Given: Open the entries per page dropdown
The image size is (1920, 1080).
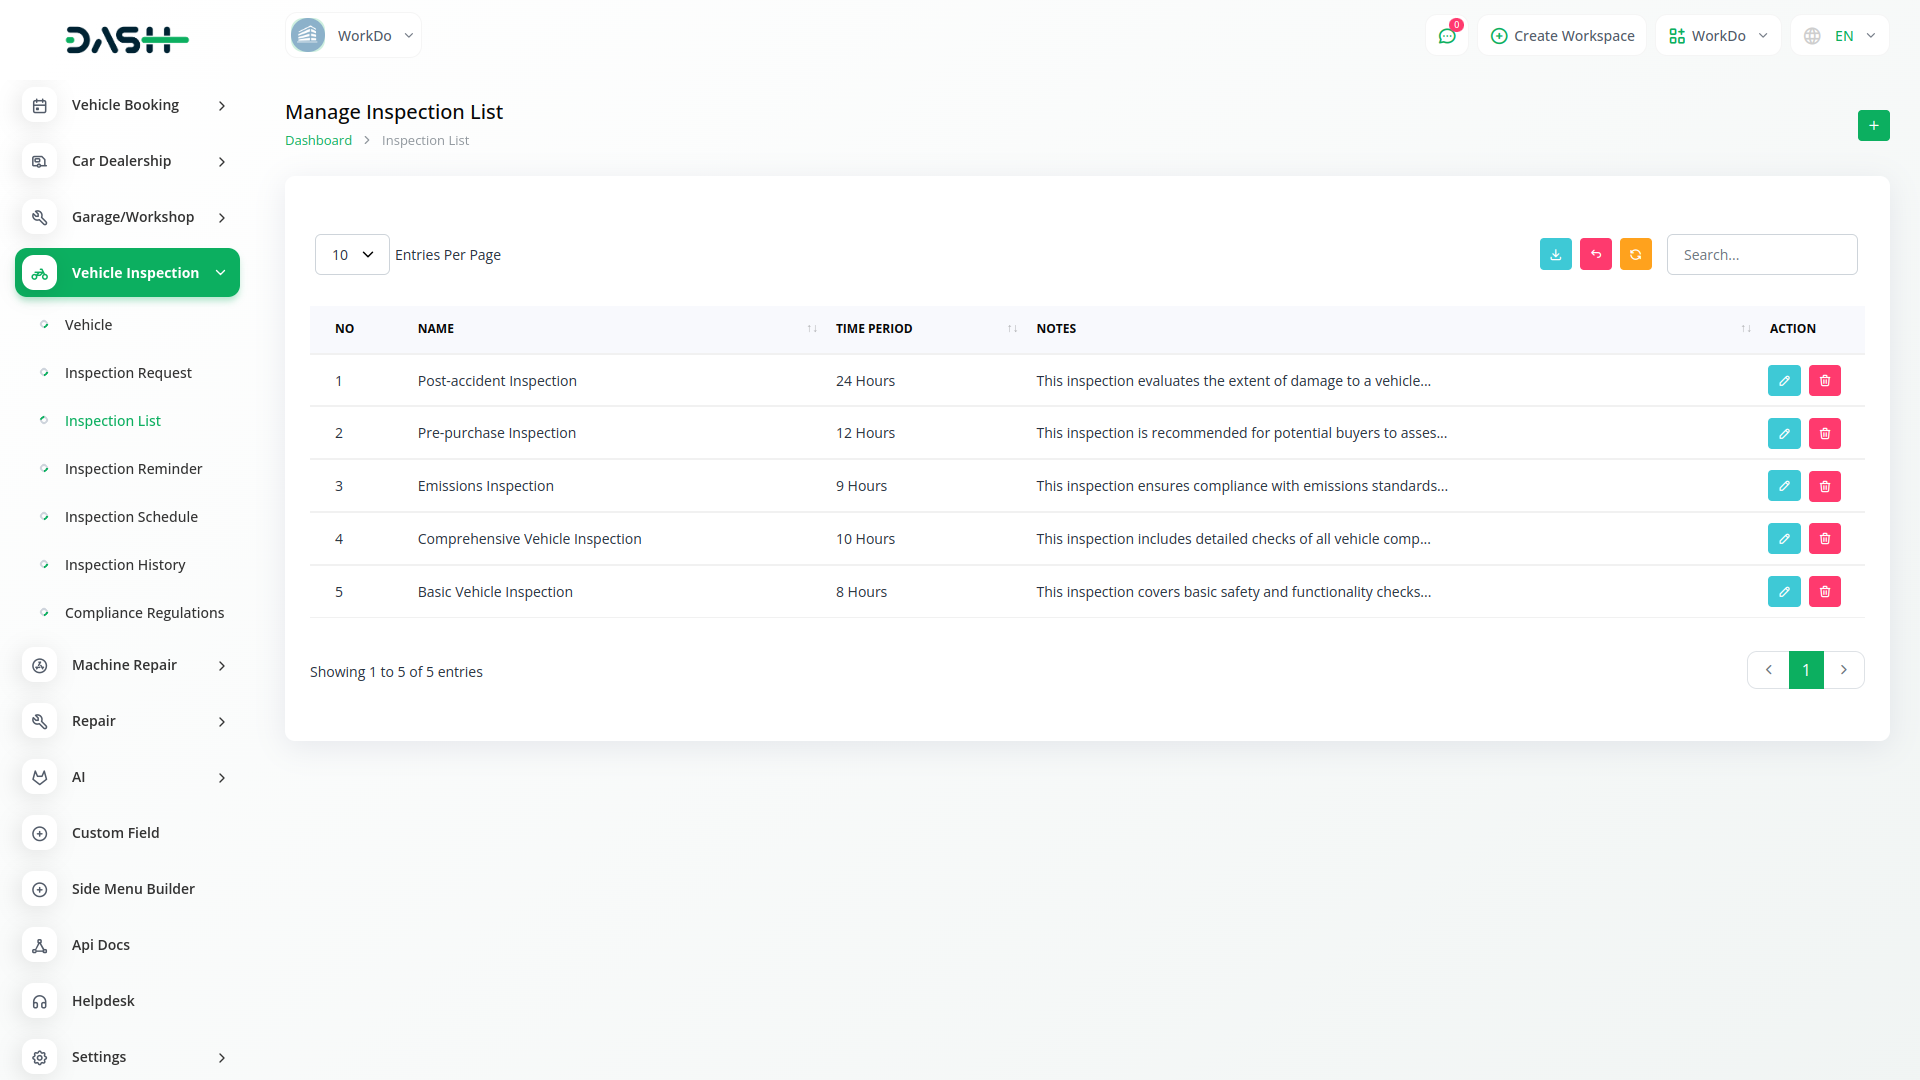Looking at the screenshot, I should pos(352,254).
